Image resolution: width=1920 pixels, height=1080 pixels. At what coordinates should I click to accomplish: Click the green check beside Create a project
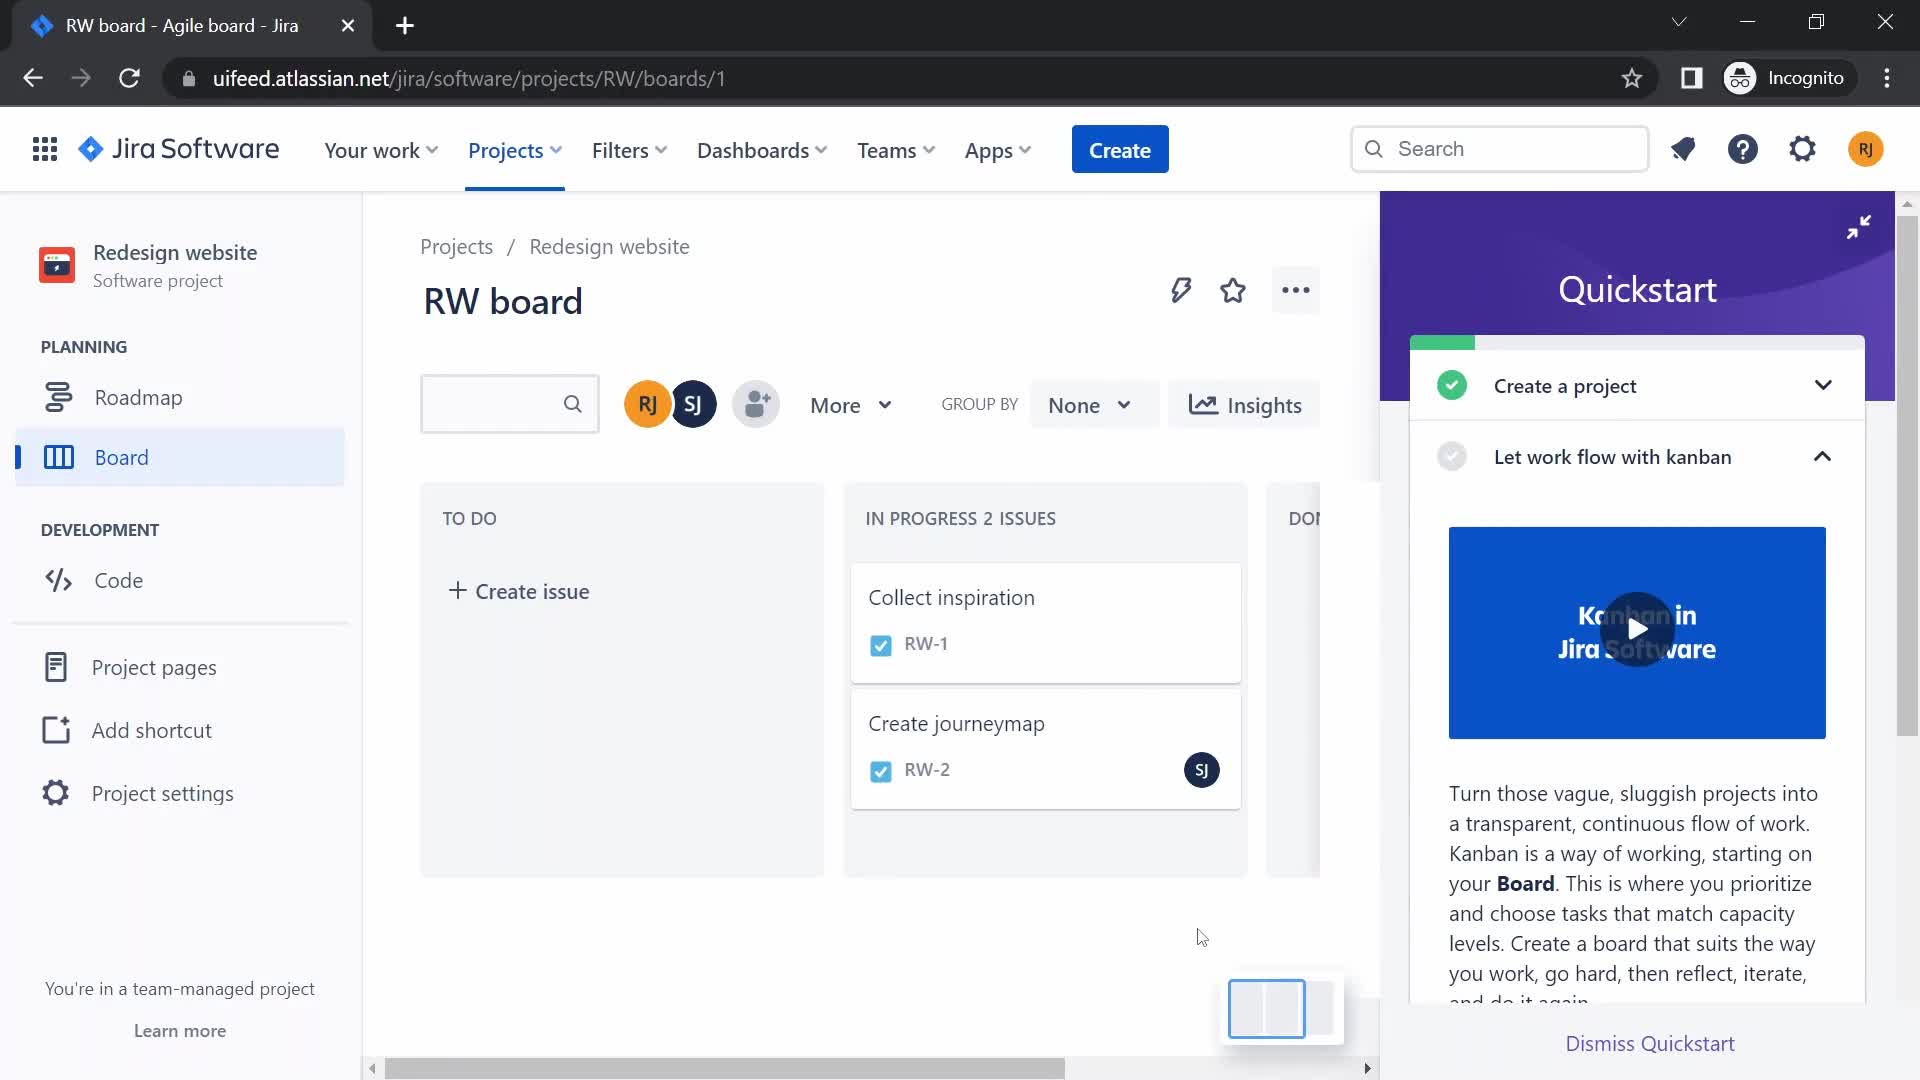pyautogui.click(x=1452, y=385)
